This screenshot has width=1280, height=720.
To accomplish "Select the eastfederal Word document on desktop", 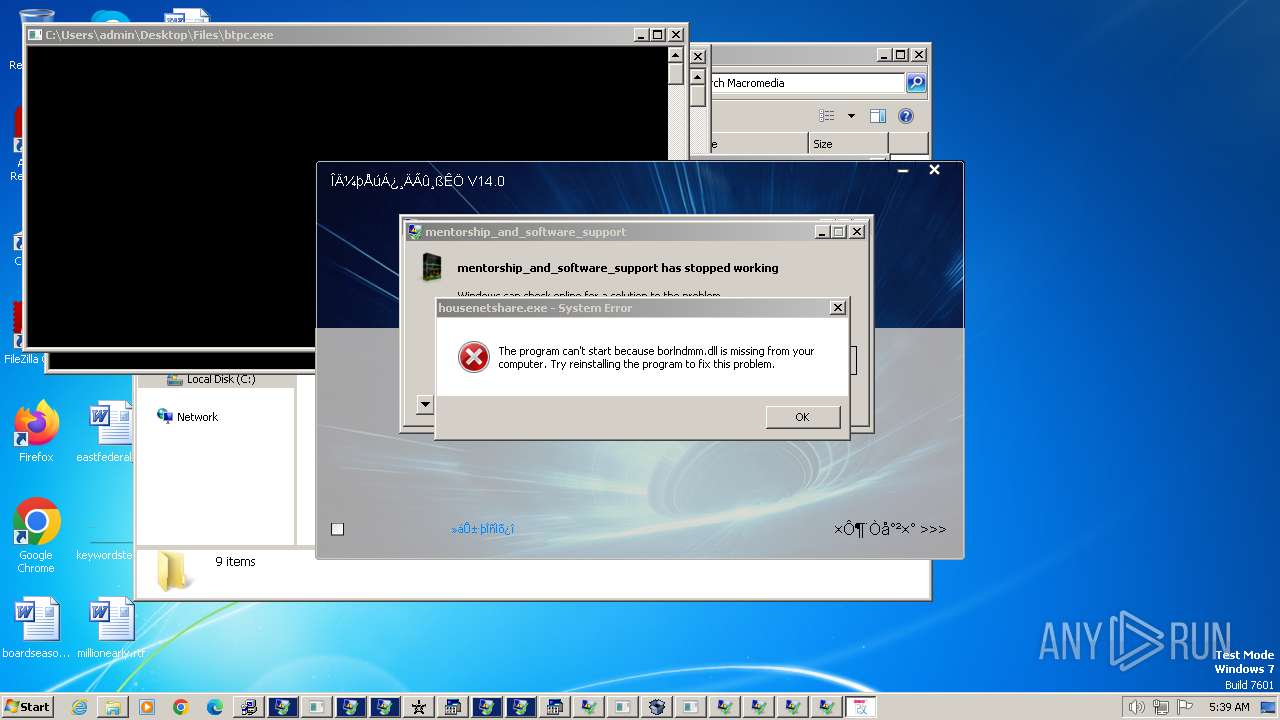I will point(105,432).
